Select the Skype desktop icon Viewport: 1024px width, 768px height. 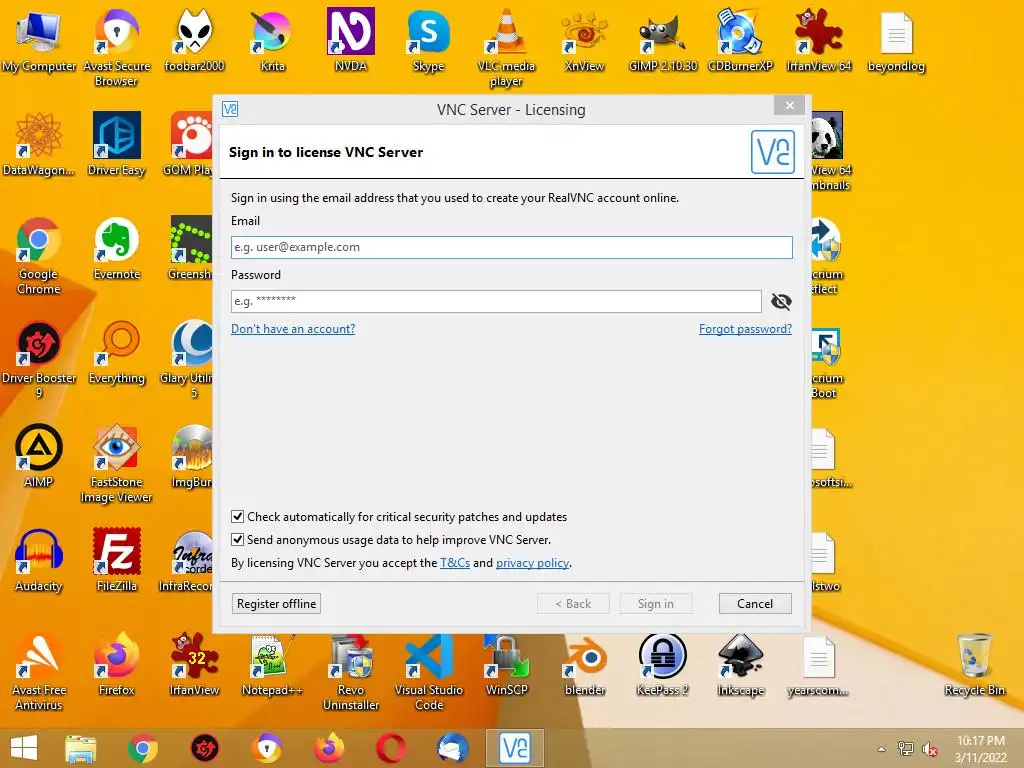point(428,40)
